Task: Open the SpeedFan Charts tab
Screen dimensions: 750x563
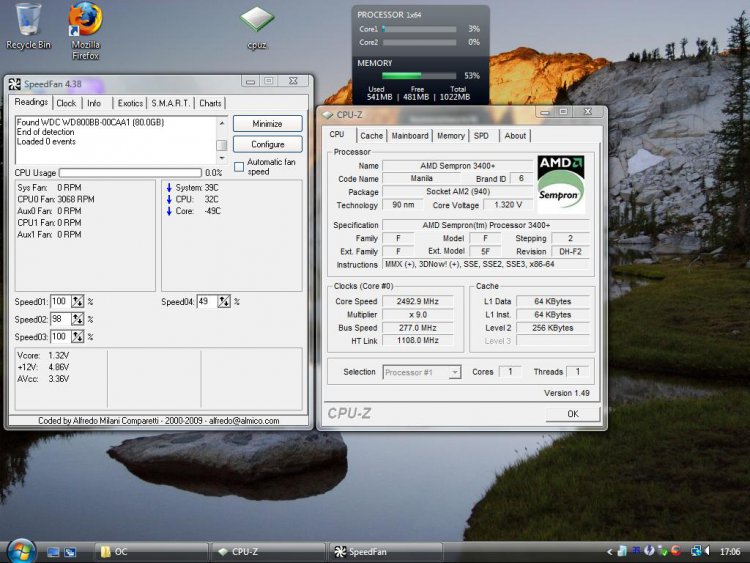Action: pyautogui.click(x=210, y=103)
